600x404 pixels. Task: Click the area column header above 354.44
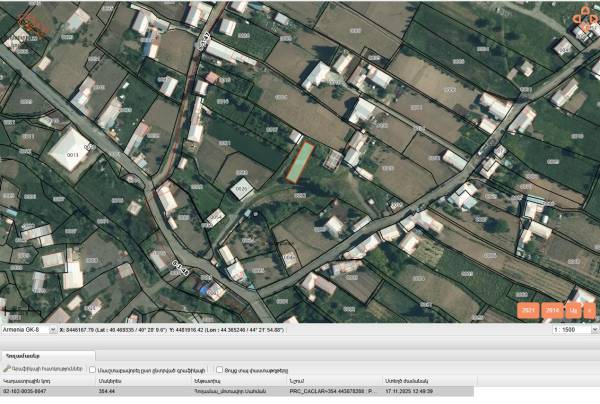120,380
